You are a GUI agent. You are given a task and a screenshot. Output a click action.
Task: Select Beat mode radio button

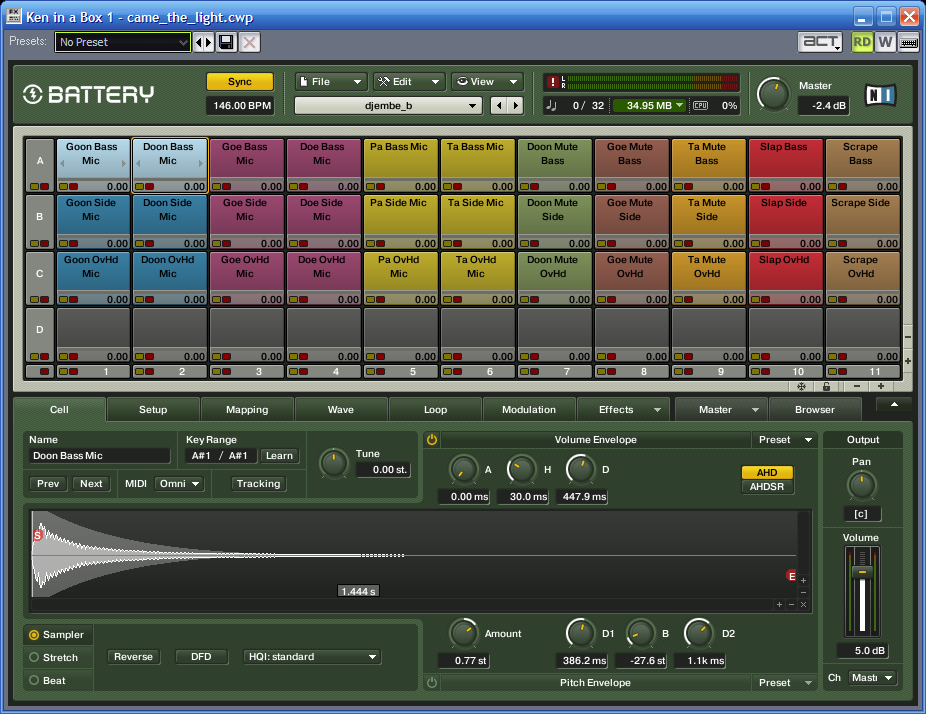(34, 680)
